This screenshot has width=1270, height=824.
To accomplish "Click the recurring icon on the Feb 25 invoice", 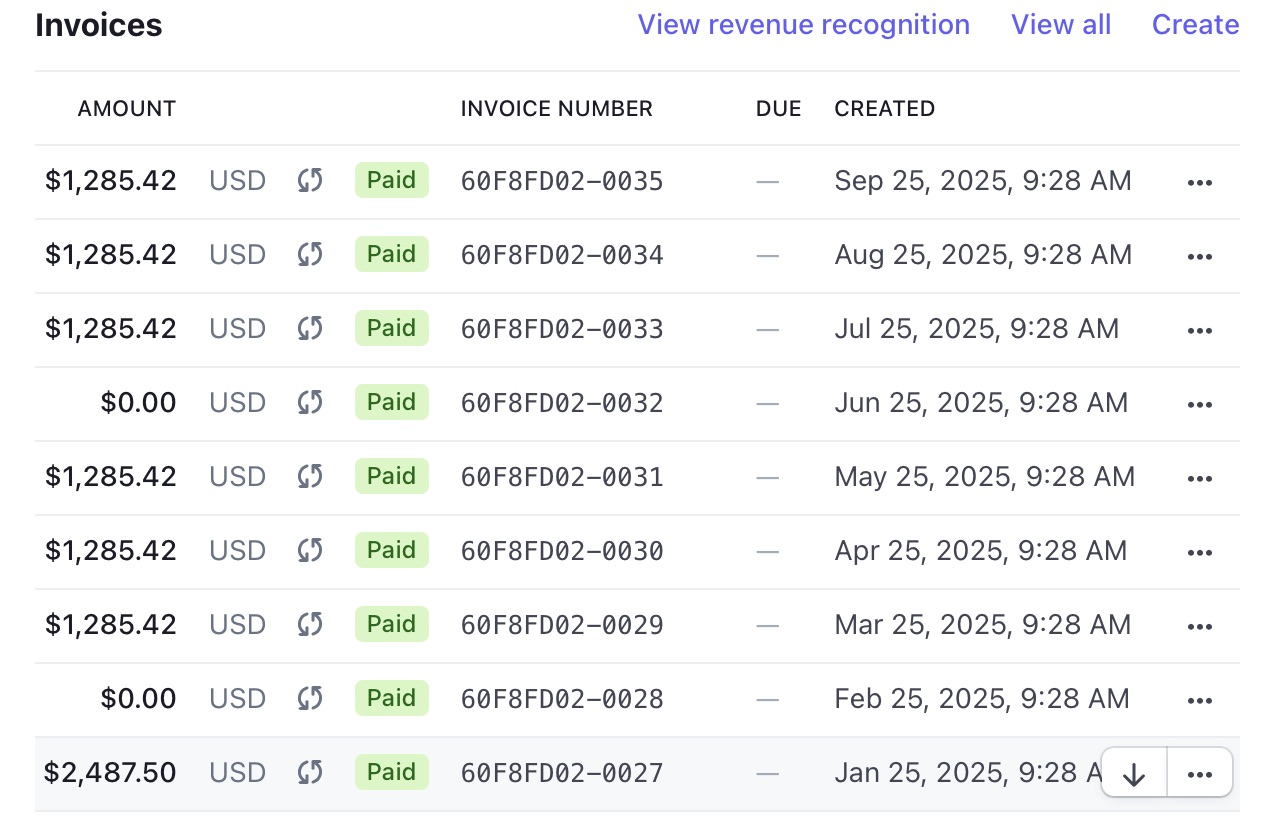I will [x=310, y=698].
